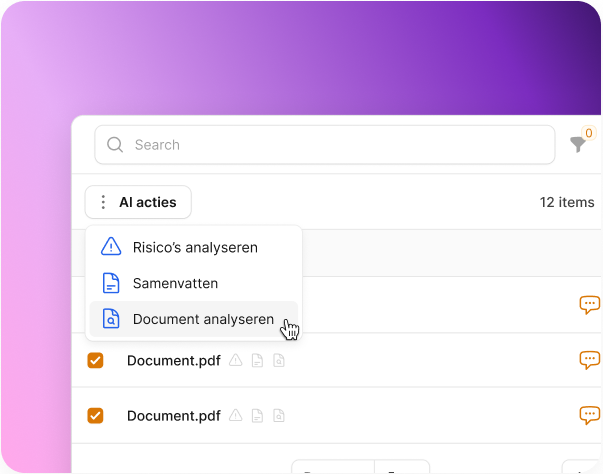Choose Samenvatten in the AI menu
Viewport: 603px width, 474px height.
pyautogui.click(x=175, y=283)
